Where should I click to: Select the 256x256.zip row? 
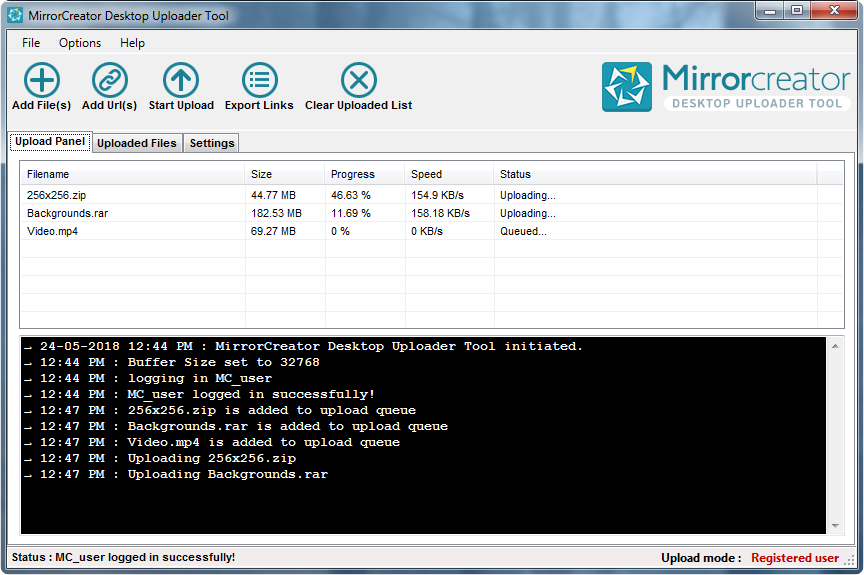(x=432, y=195)
